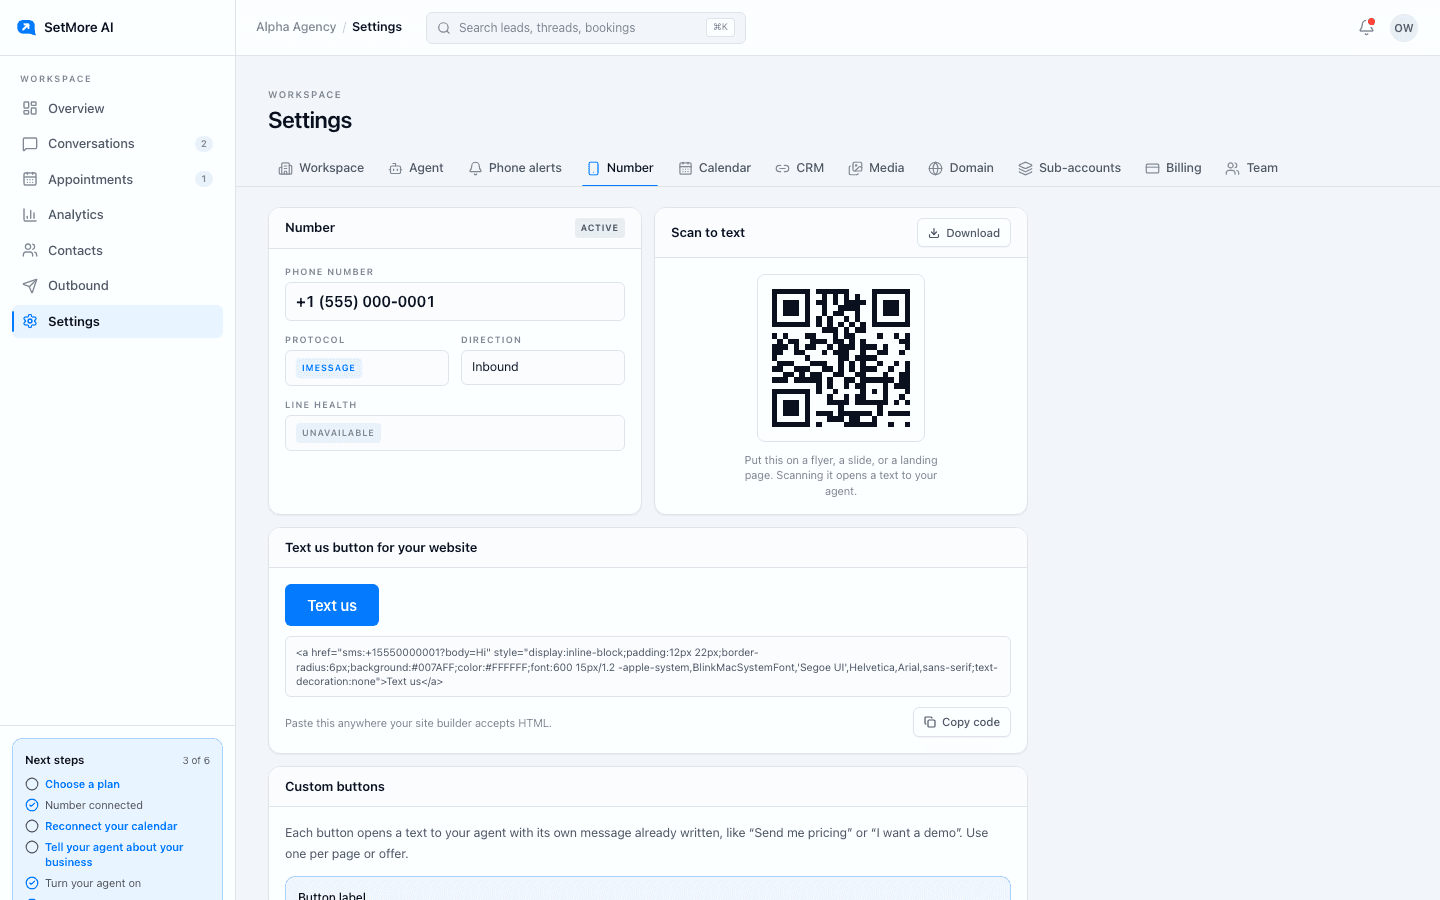1440x900 pixels.
Task: Click the blue Text us button
Action: coord(332,605)
